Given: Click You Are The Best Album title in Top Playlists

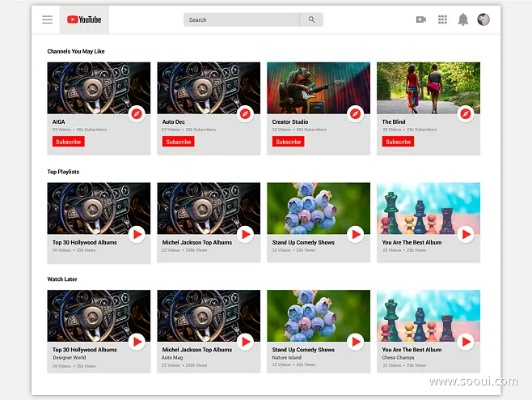Looking at the screenshot, I should coord(412,242).
